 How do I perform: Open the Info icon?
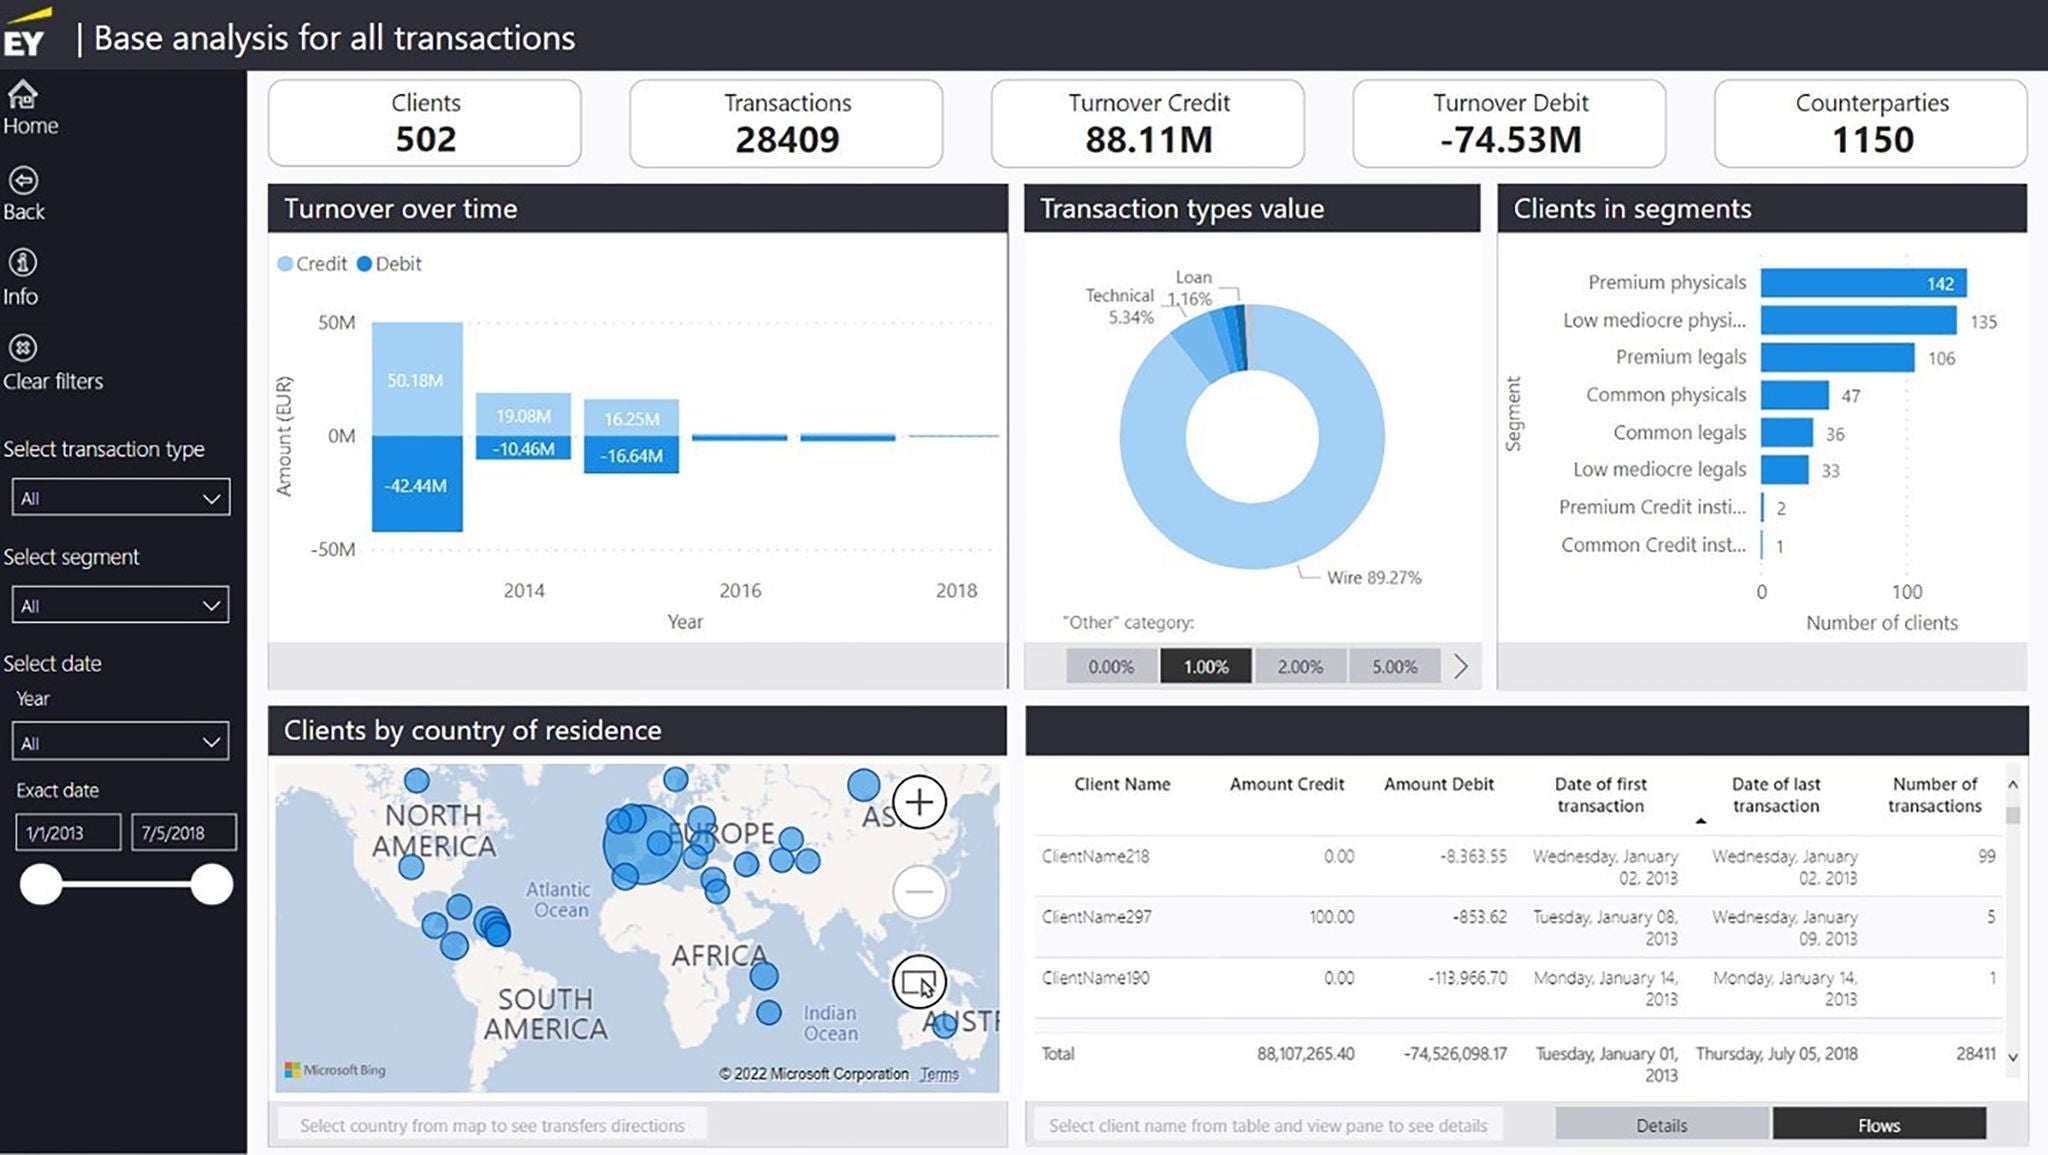point(23,263)
